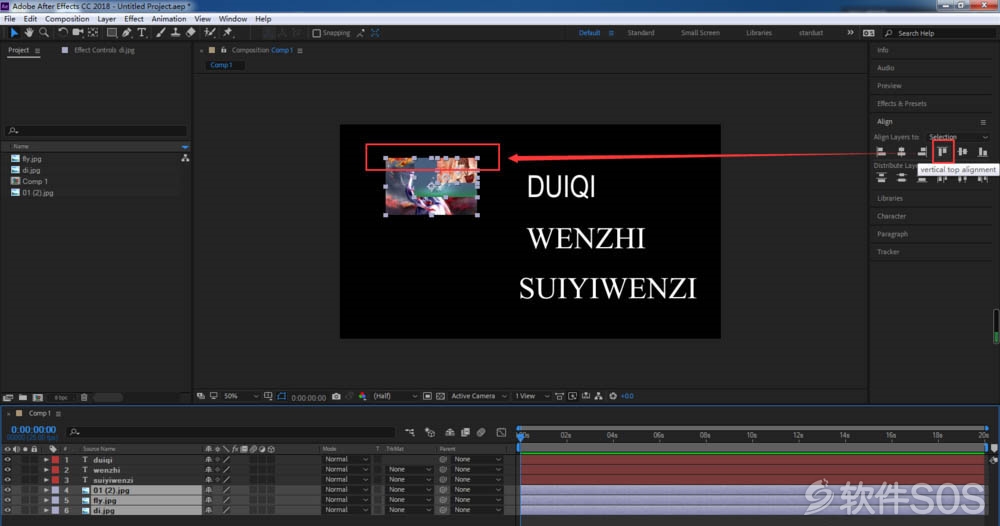Click the align left edges icon
Image resolution: width=1000 pixels, height=526 pixels.
(x=881, y=152)
